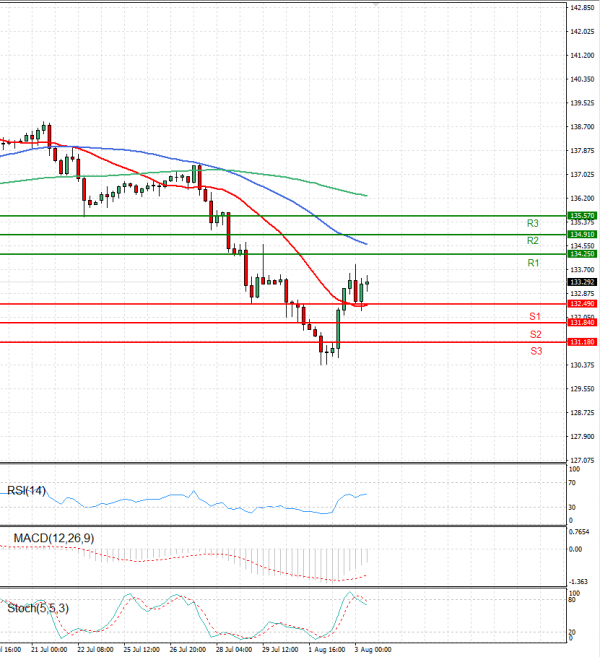Click the 1 Aug 16:00 time label
The width and height of the screenshot is (600, 657).
coord(327,649)
